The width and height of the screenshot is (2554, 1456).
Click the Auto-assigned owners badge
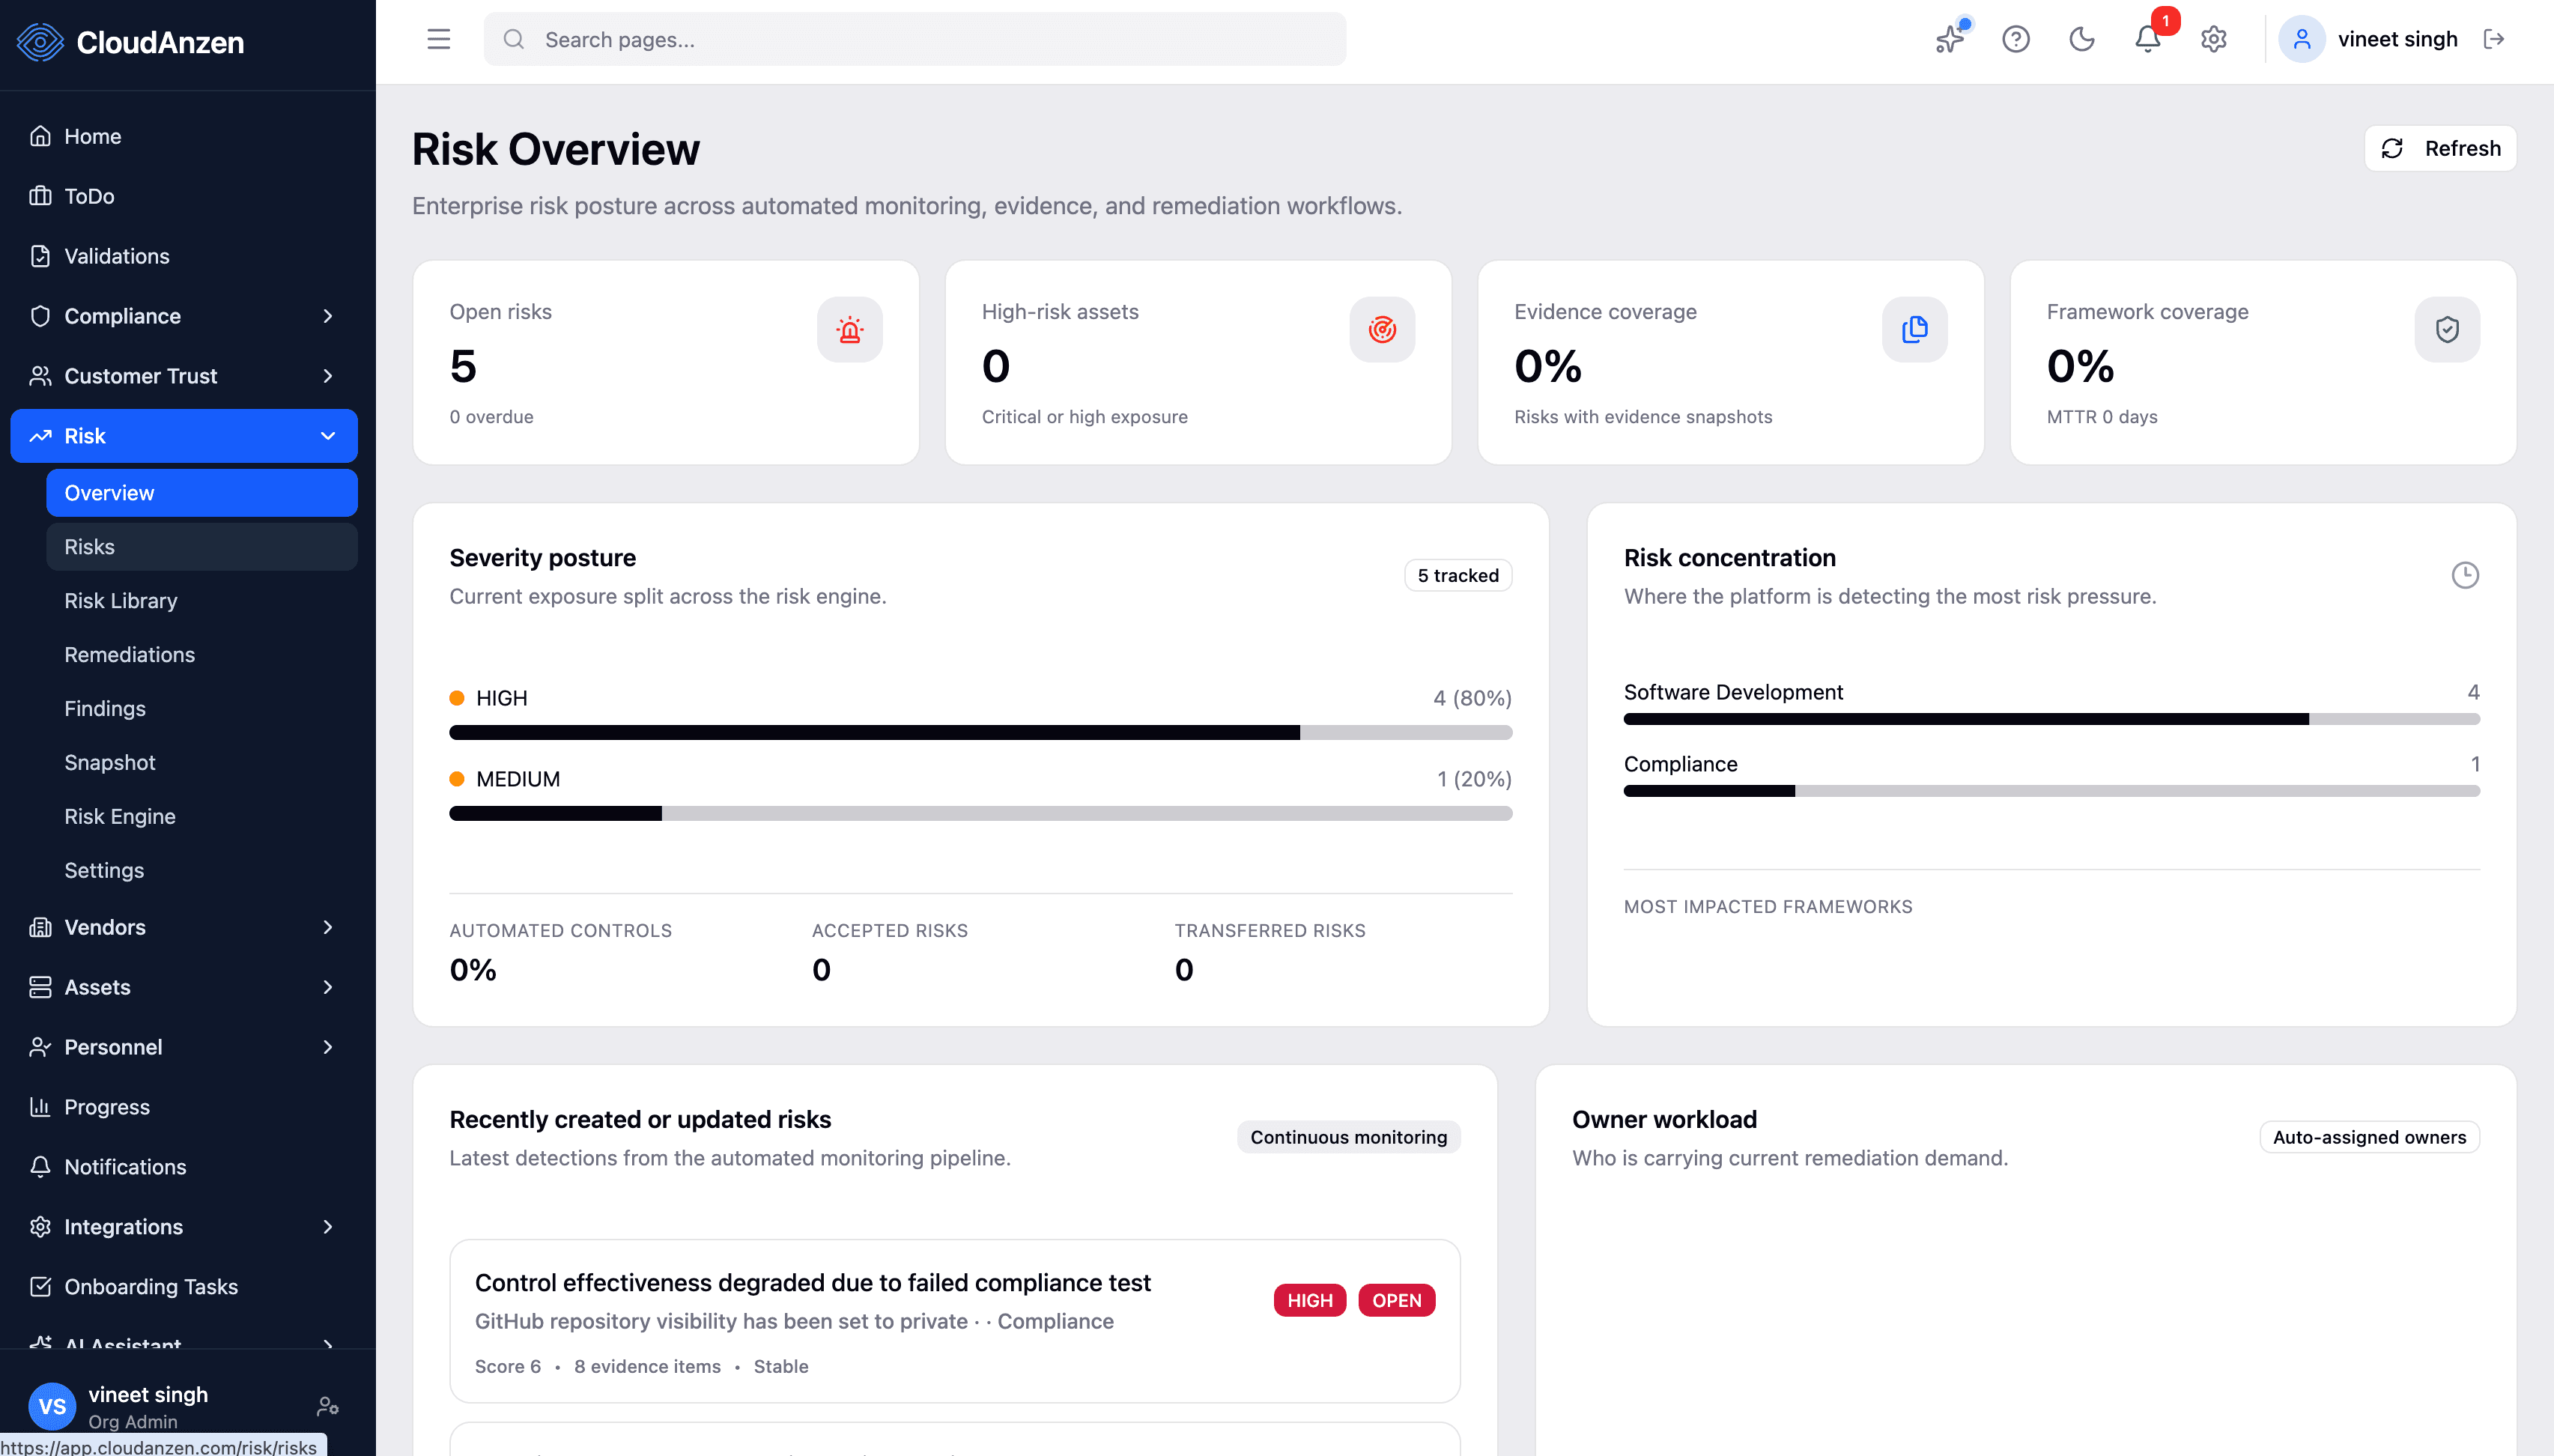coord(2369,1137)
